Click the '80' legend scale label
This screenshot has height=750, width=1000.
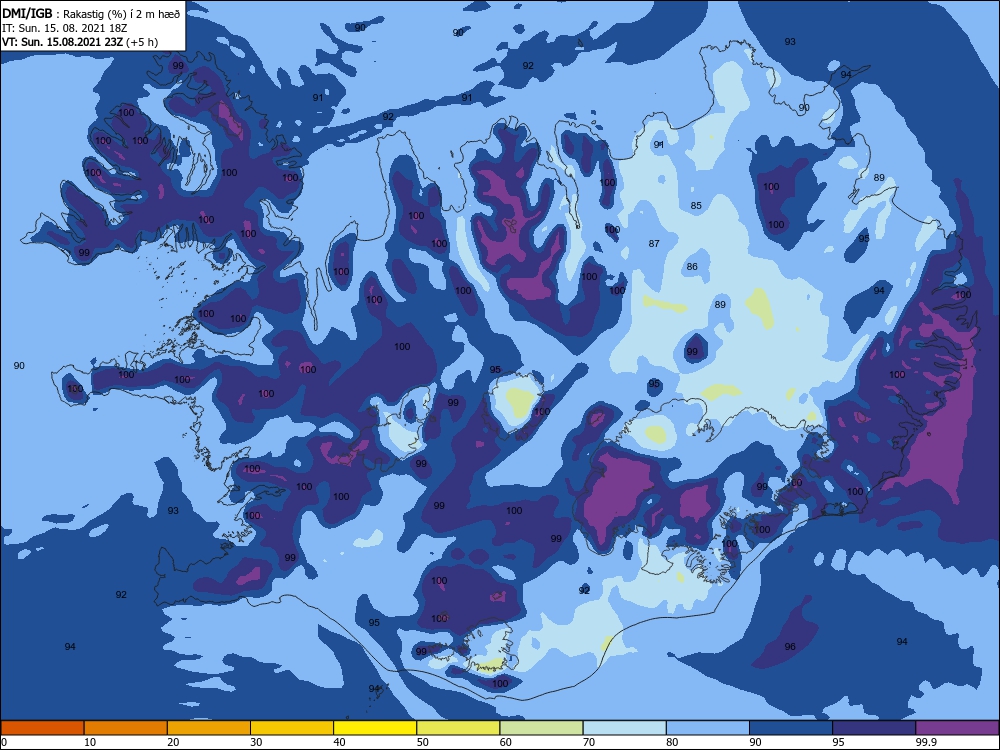tap(672, 742)
